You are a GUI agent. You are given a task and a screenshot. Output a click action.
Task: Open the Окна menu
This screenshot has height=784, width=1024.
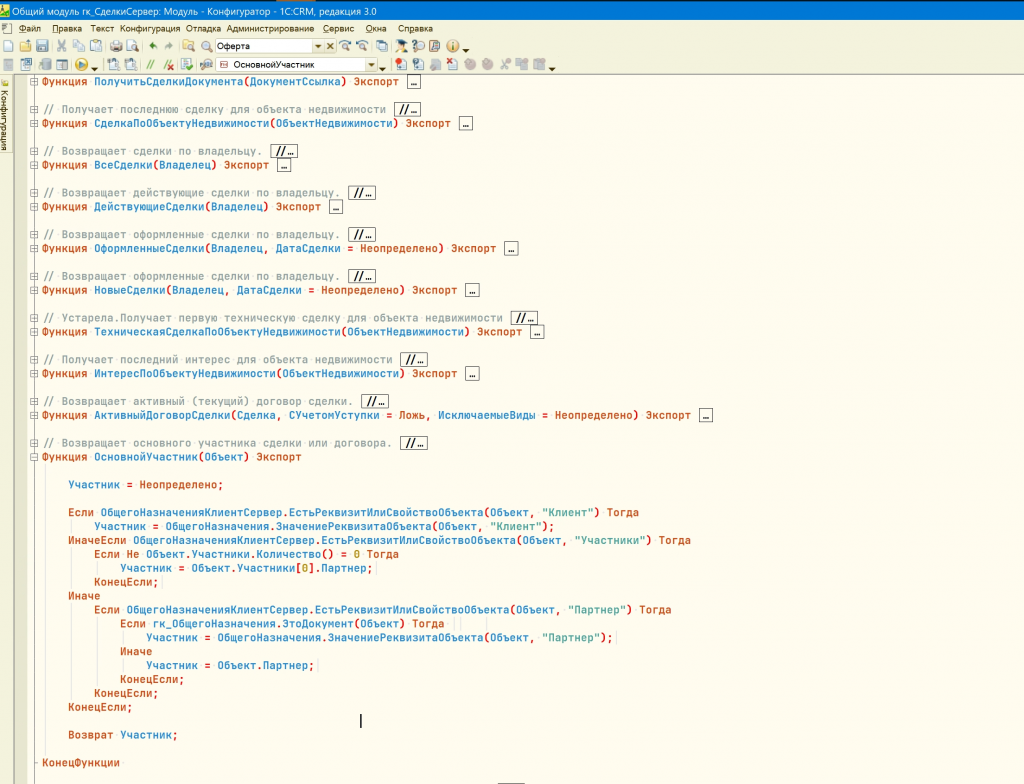tap(376, 28)
